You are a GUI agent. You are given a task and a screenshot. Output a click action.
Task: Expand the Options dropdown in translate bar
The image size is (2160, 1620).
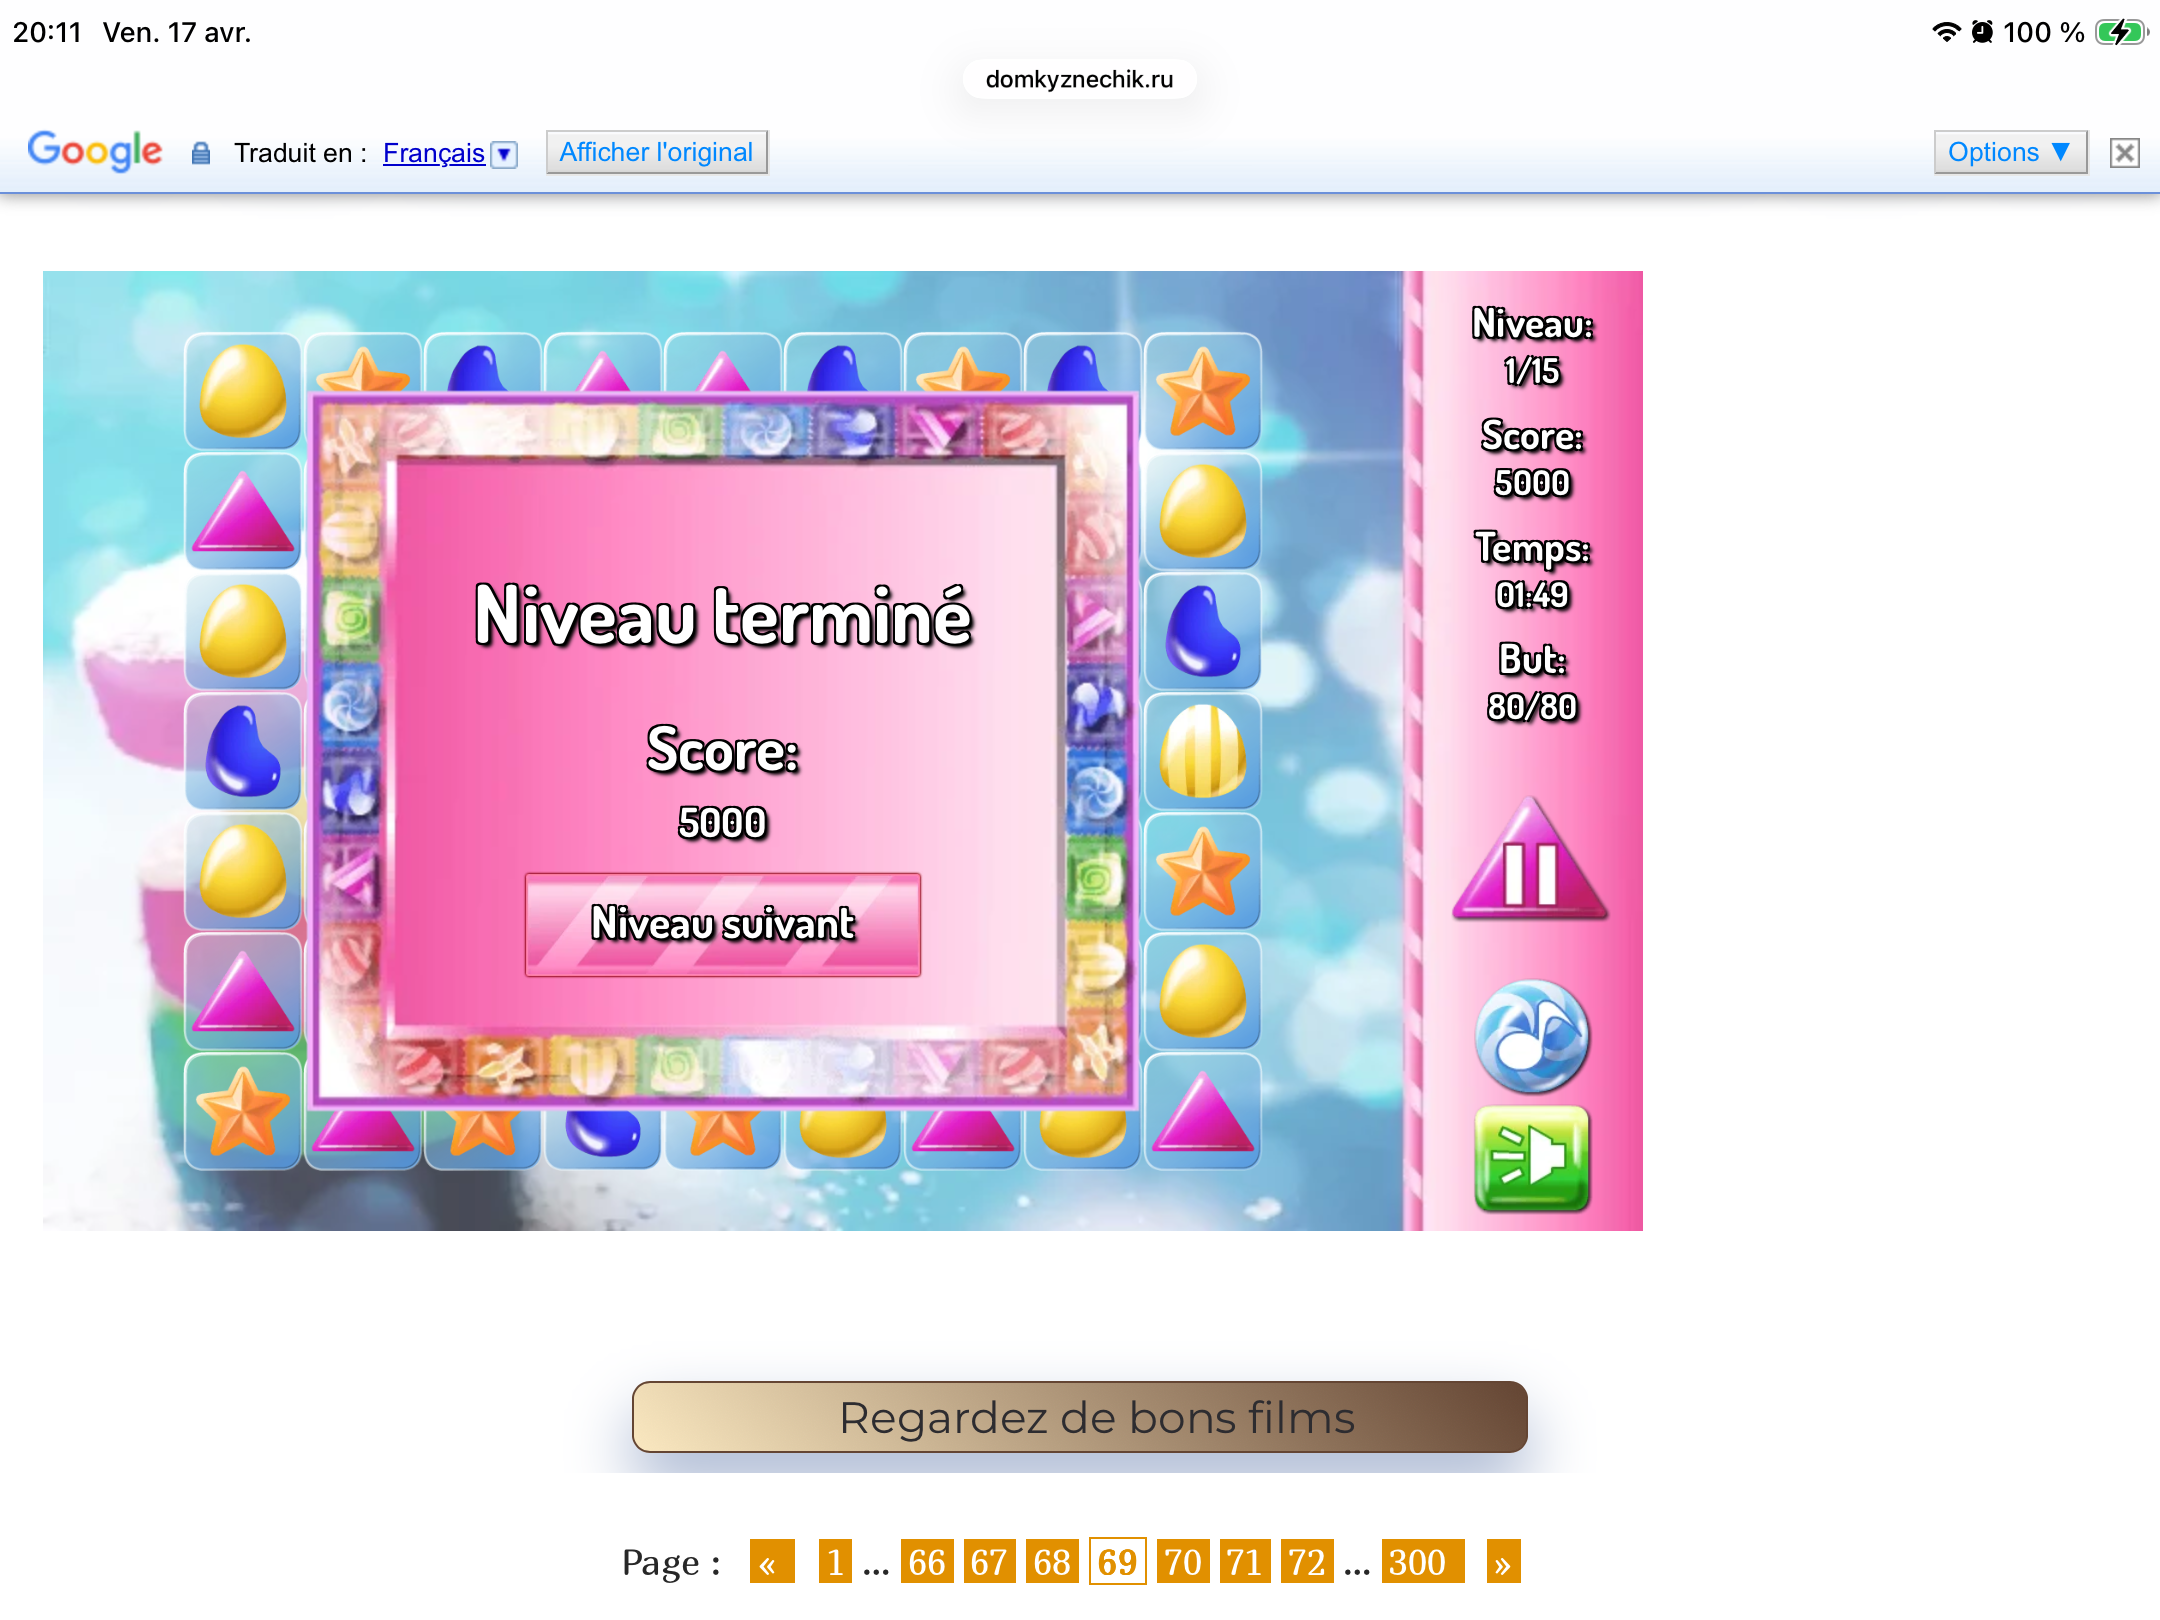tap(2009, 152)
